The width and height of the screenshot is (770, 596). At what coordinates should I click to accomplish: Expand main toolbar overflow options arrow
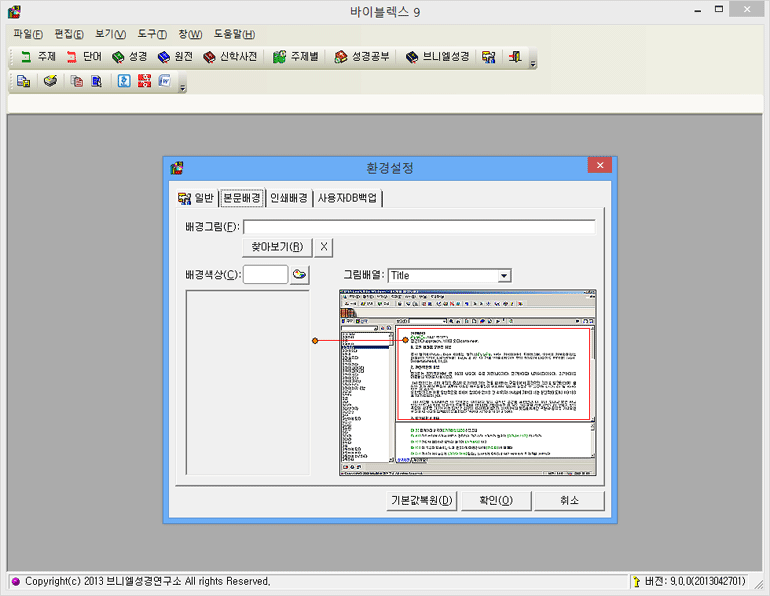[533, 63]
